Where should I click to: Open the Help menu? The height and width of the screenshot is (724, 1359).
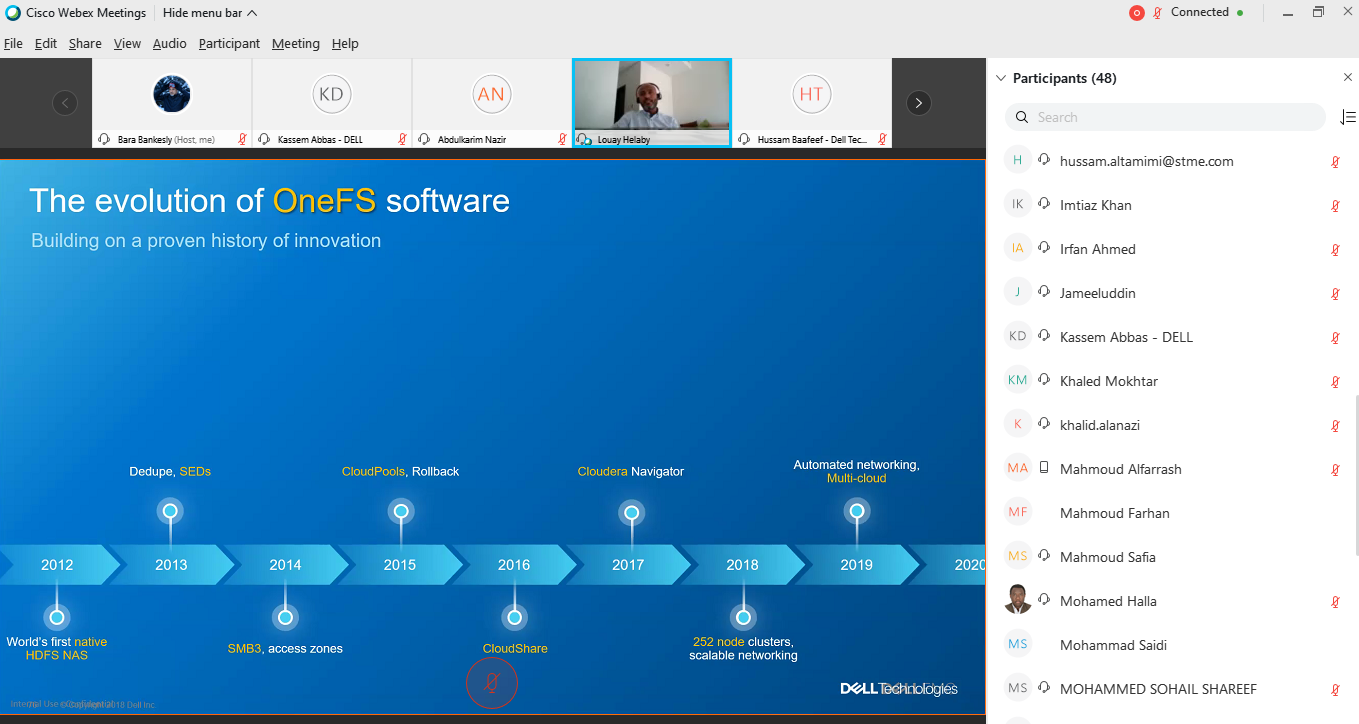point(345,44)
